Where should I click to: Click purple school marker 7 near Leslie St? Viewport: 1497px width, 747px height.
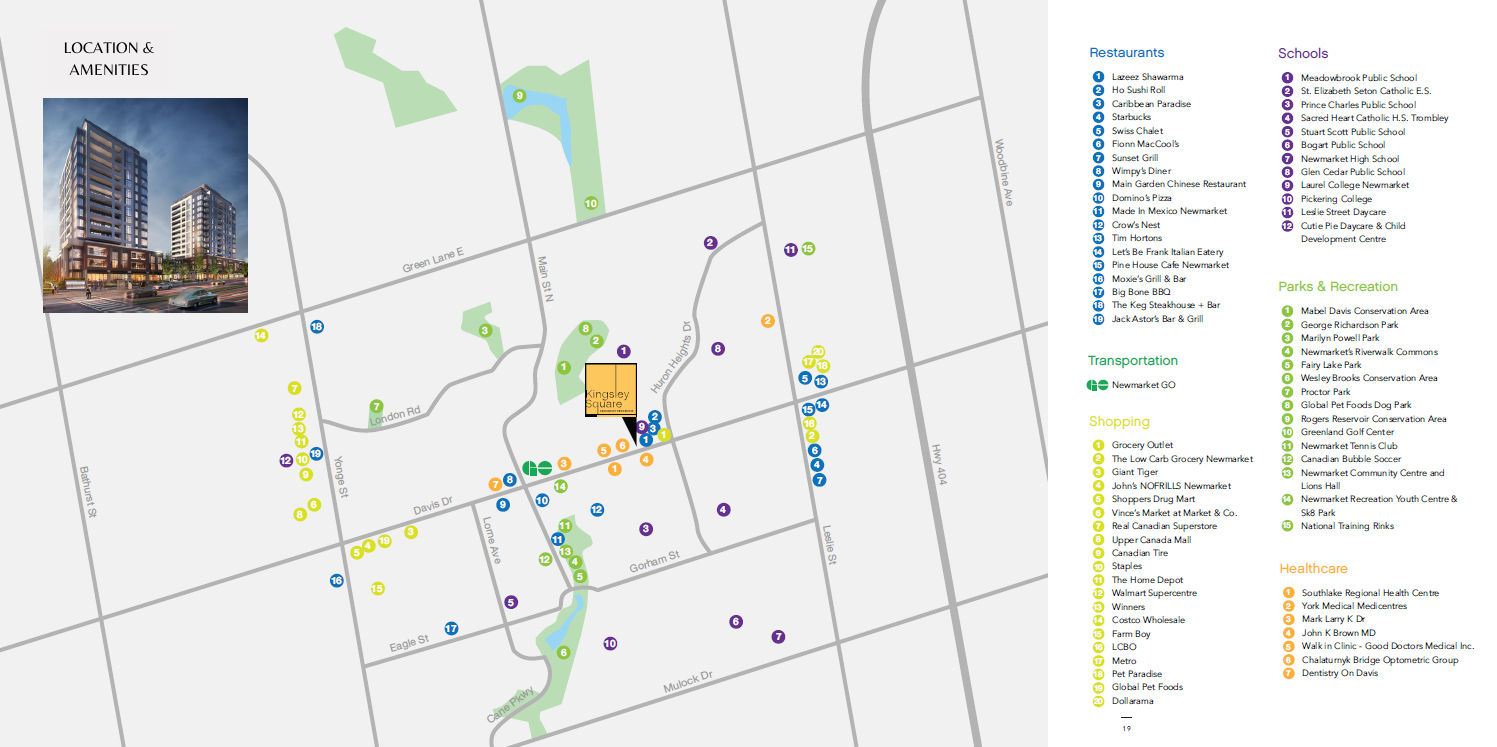(778, 637)
